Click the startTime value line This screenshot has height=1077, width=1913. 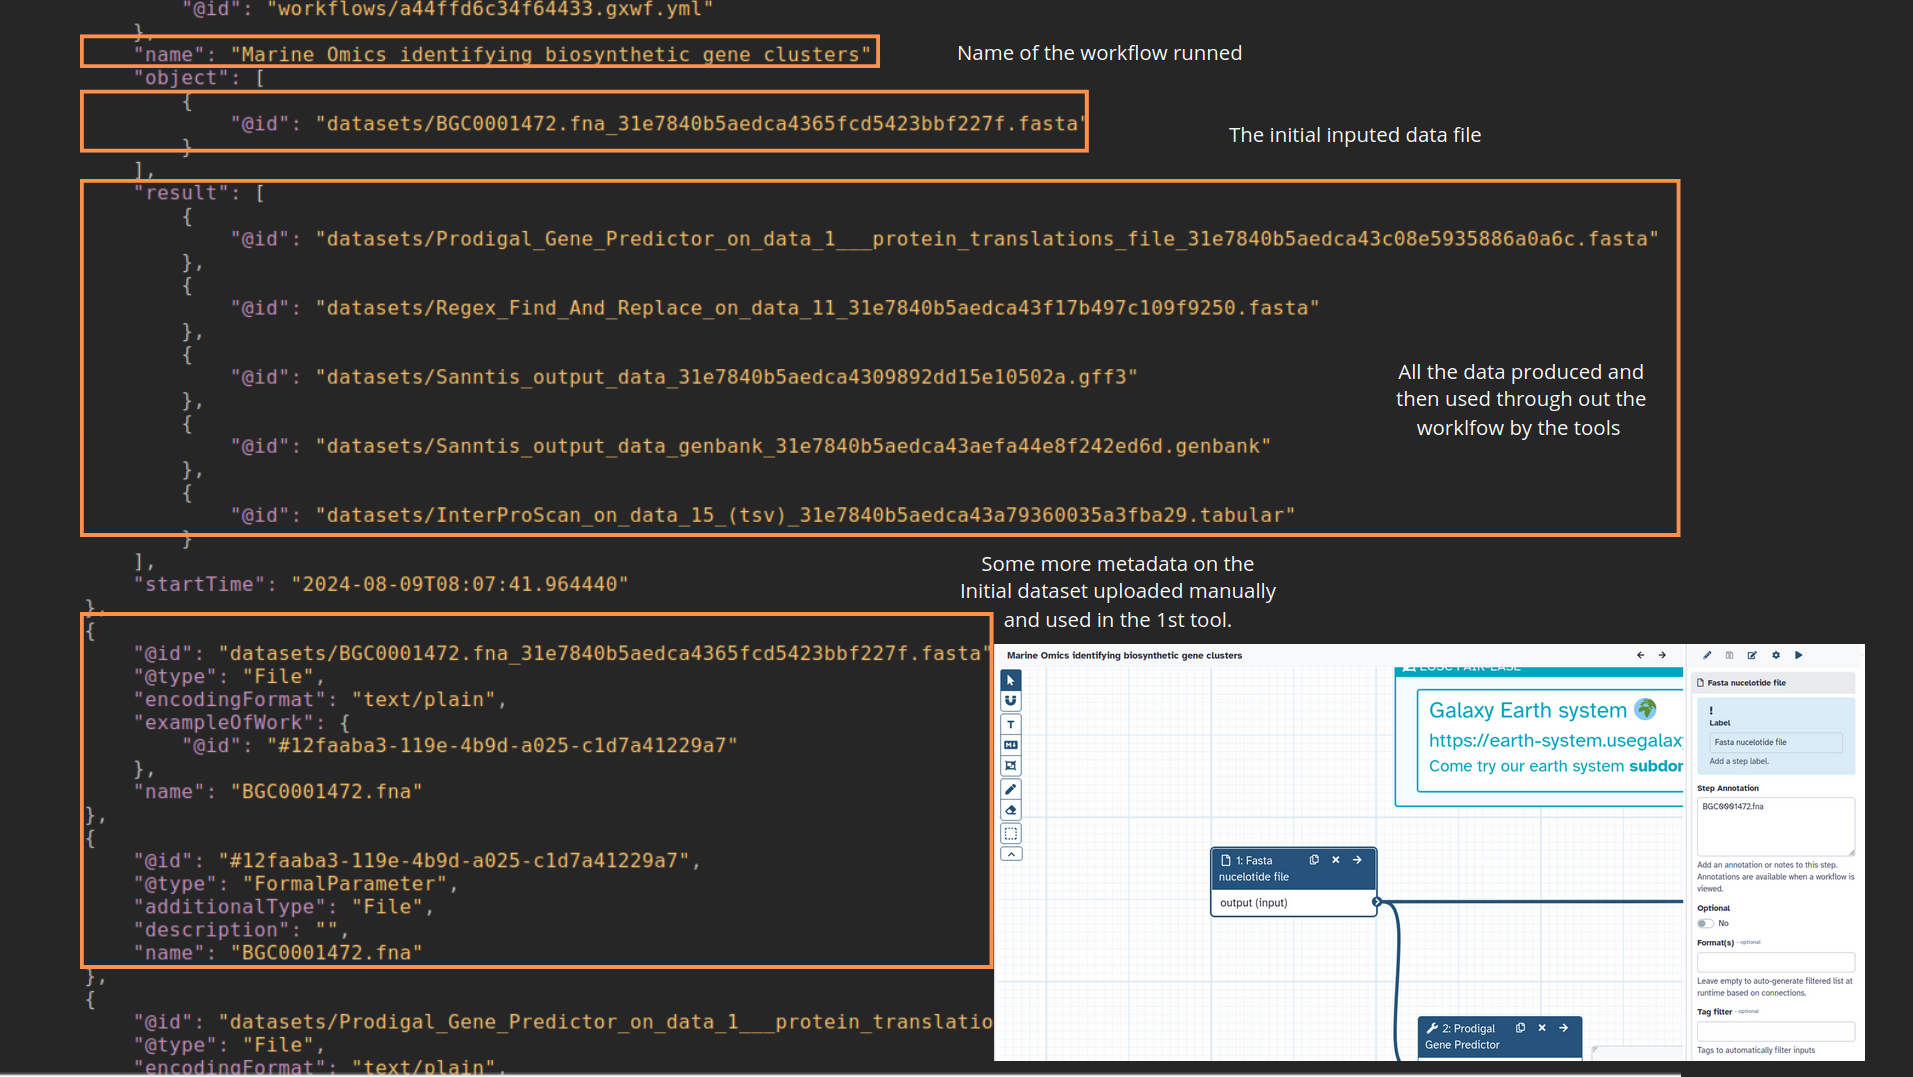(x=381, y=584)
